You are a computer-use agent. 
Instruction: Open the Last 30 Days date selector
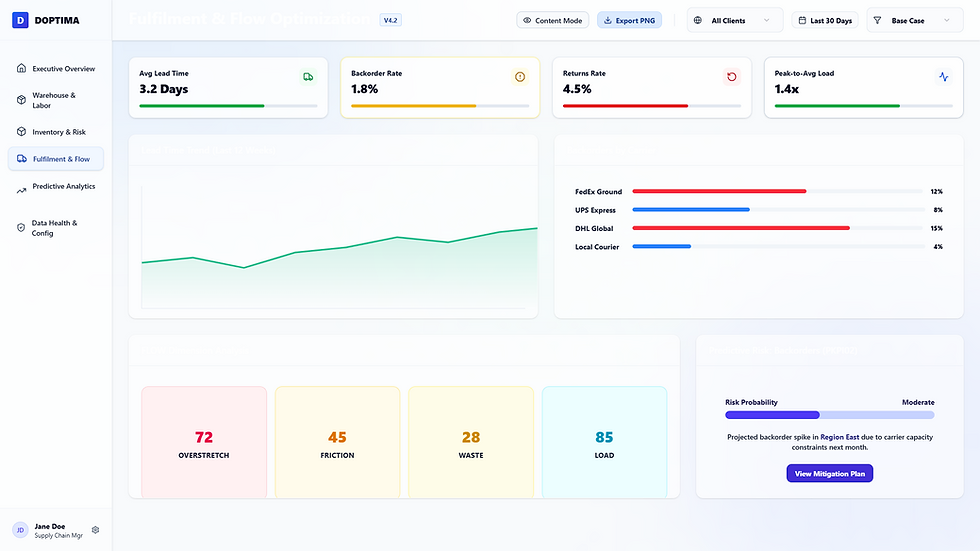point(825,21)
